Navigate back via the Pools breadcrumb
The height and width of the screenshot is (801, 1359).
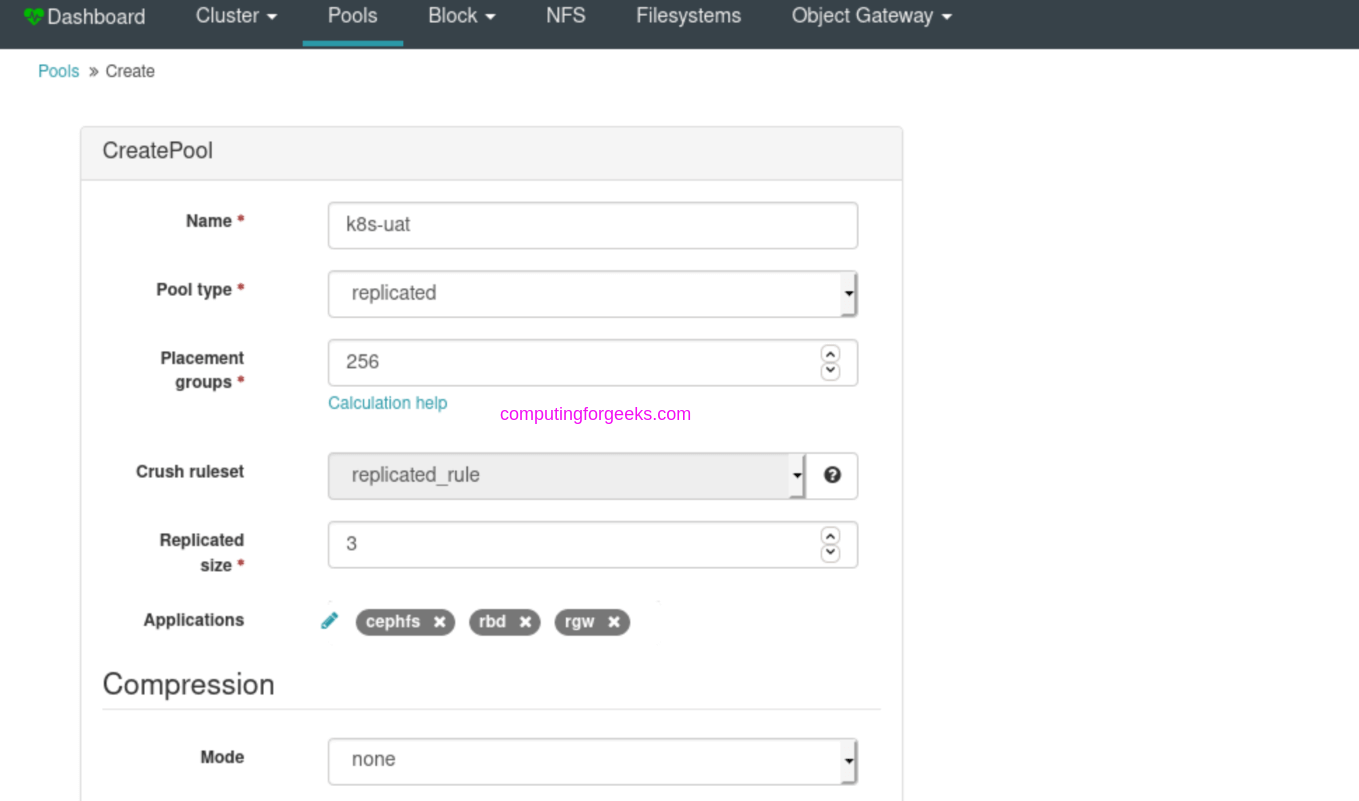pos(58,71)
